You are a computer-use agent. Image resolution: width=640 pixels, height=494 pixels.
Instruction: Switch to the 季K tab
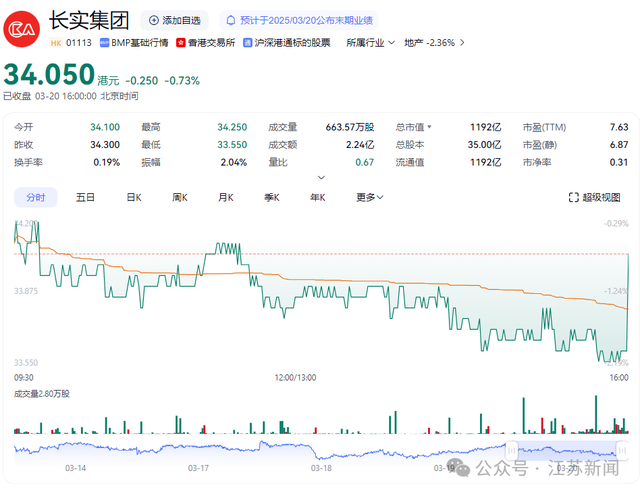coord(272,198)
